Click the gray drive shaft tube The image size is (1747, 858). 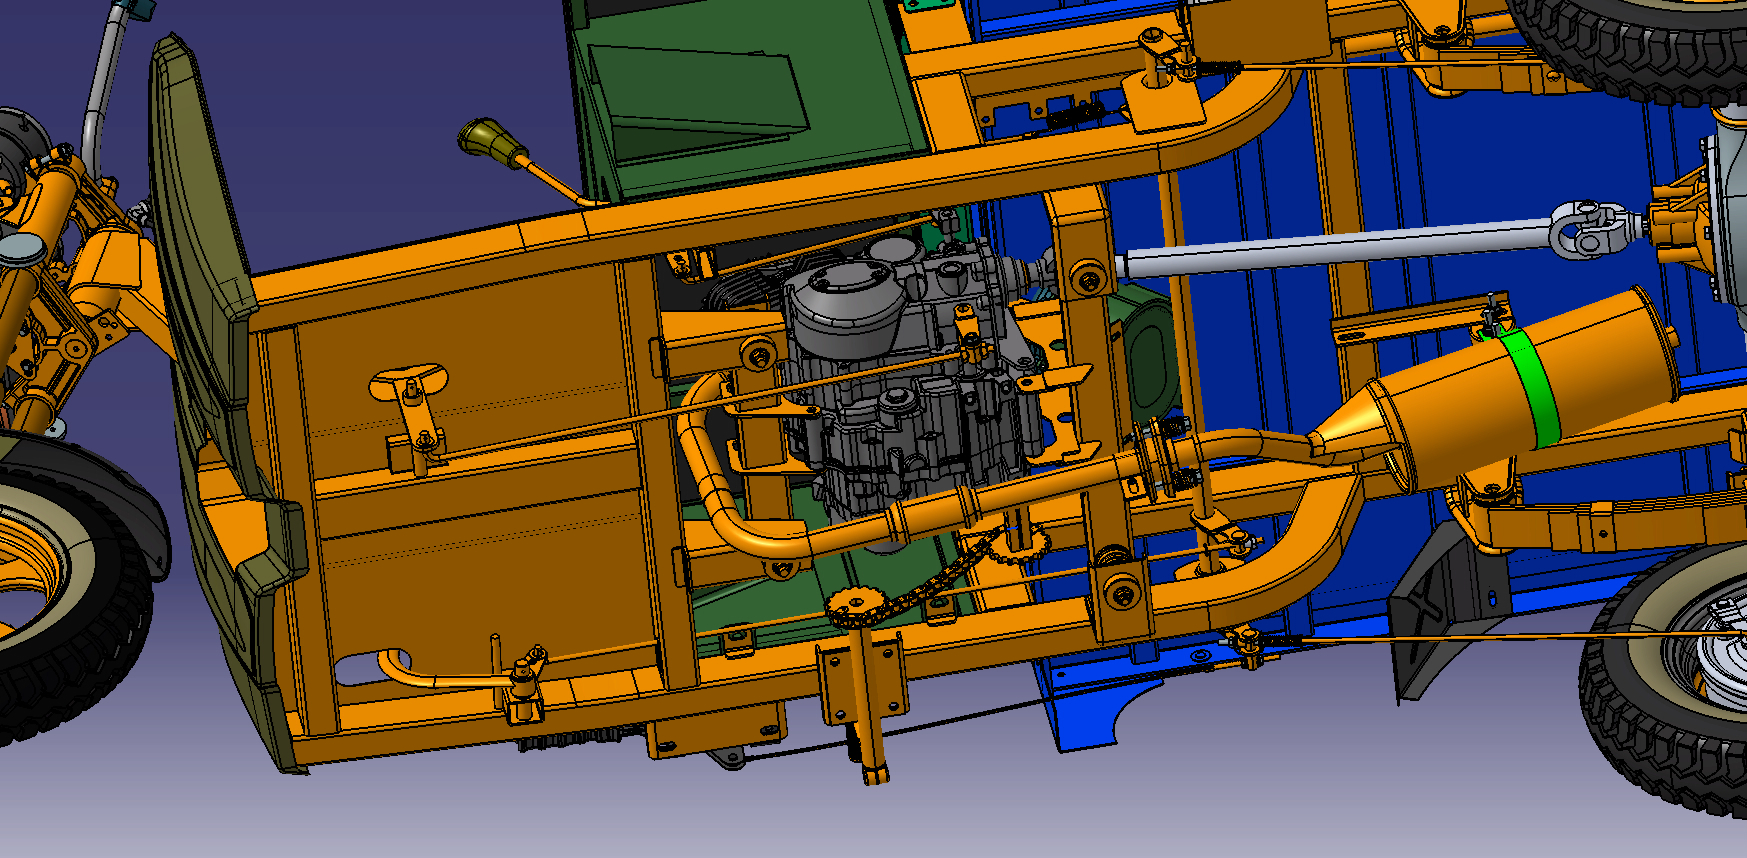tap(1330, 248)
